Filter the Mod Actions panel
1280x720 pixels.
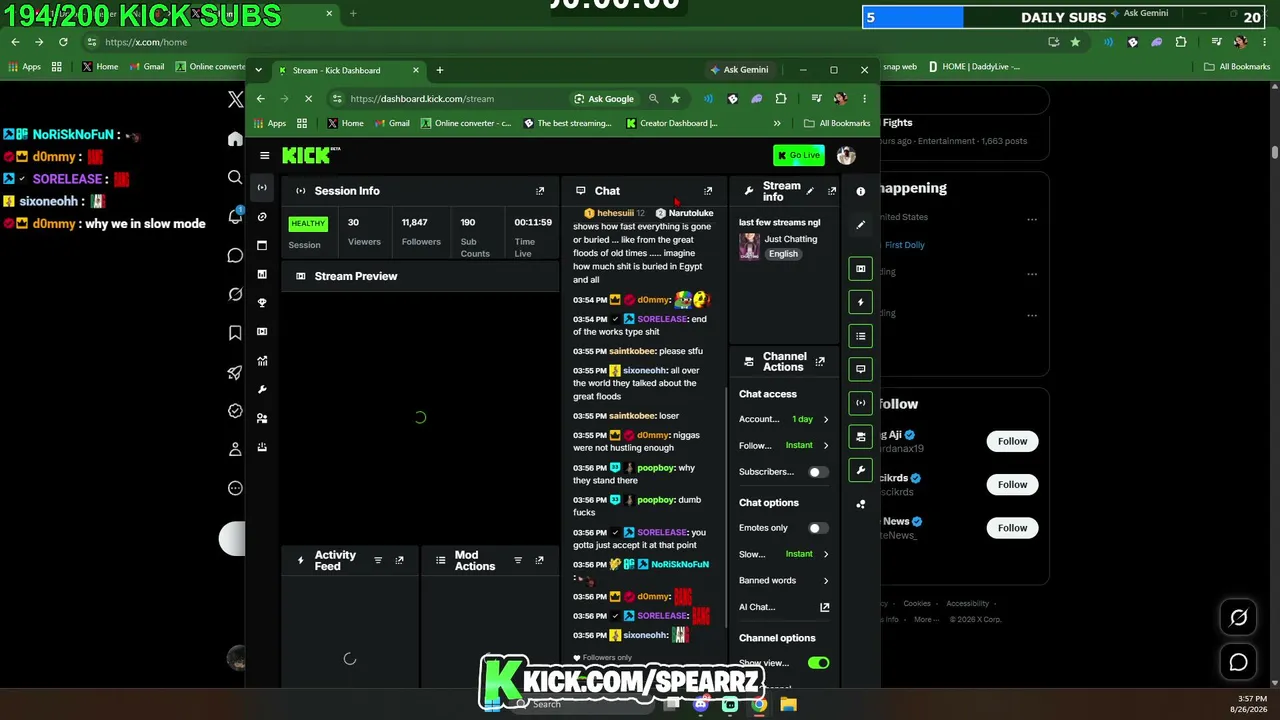pyautogui.click(x=518, y=560)
